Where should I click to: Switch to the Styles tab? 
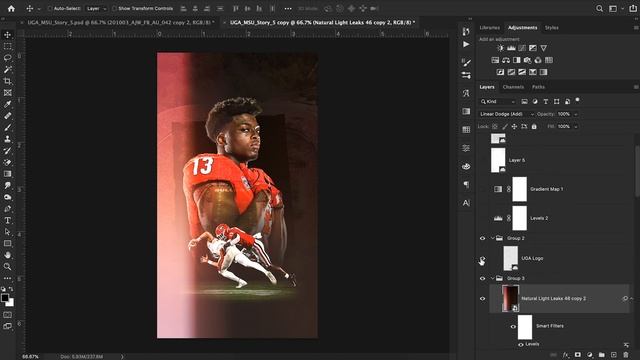(551, 28)
